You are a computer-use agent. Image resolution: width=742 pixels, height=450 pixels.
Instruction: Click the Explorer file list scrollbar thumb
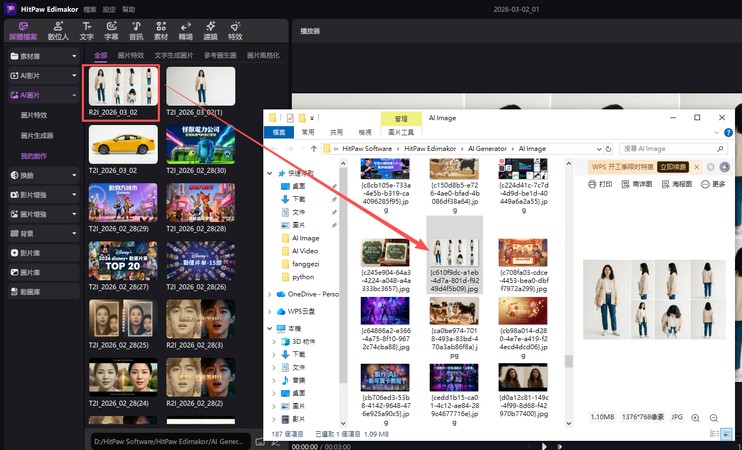click(569, 362)
